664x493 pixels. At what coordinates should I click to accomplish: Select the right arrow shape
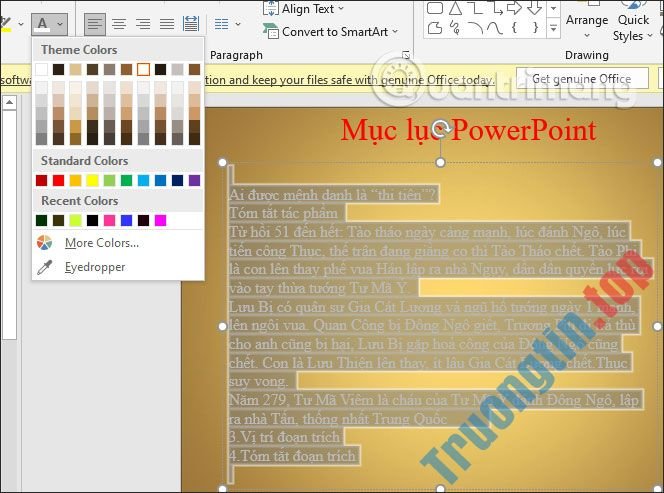tap(515, 8)
